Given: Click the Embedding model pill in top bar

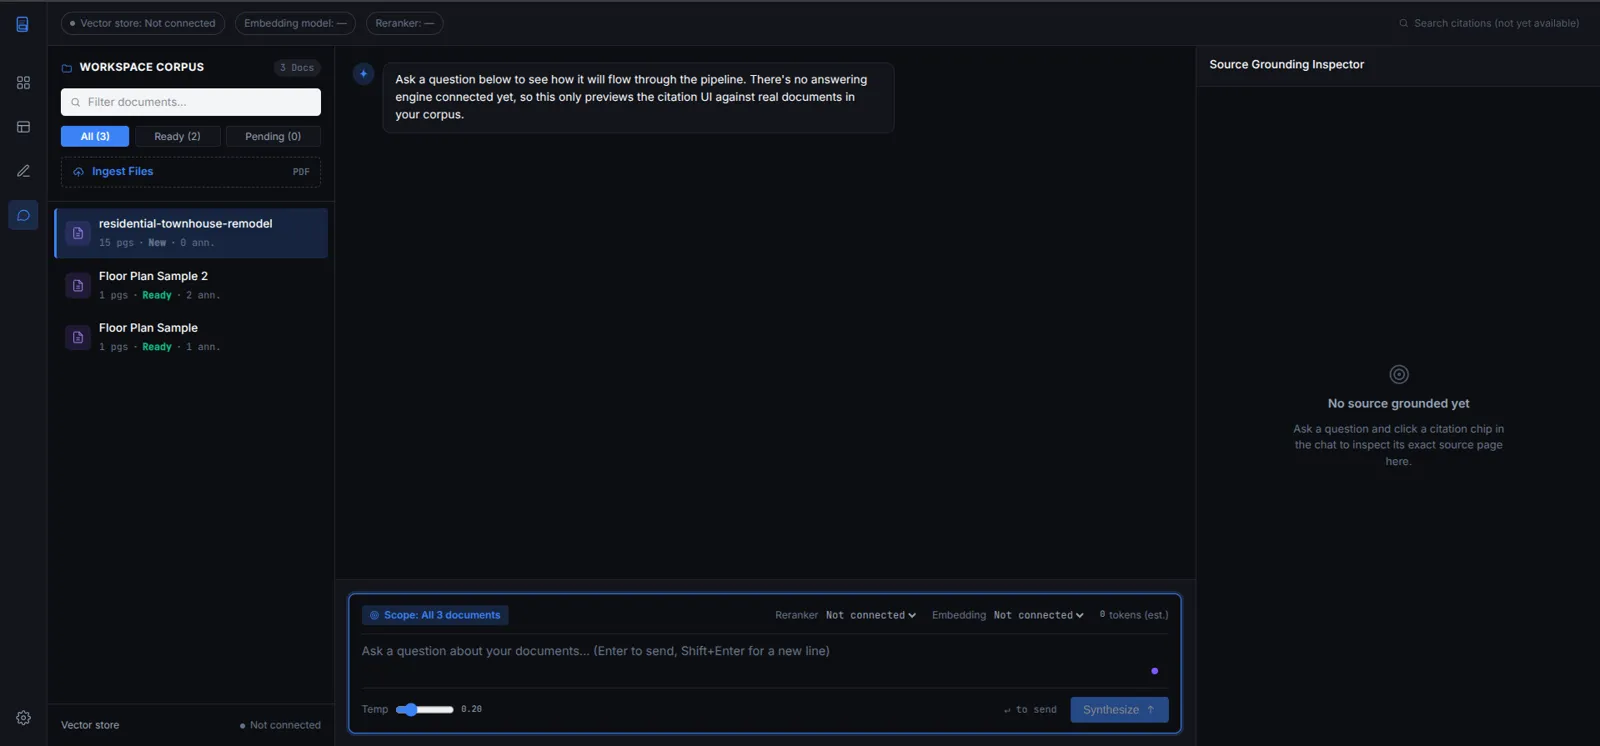Looking at the screenshot, I should [x=295, y=23].
